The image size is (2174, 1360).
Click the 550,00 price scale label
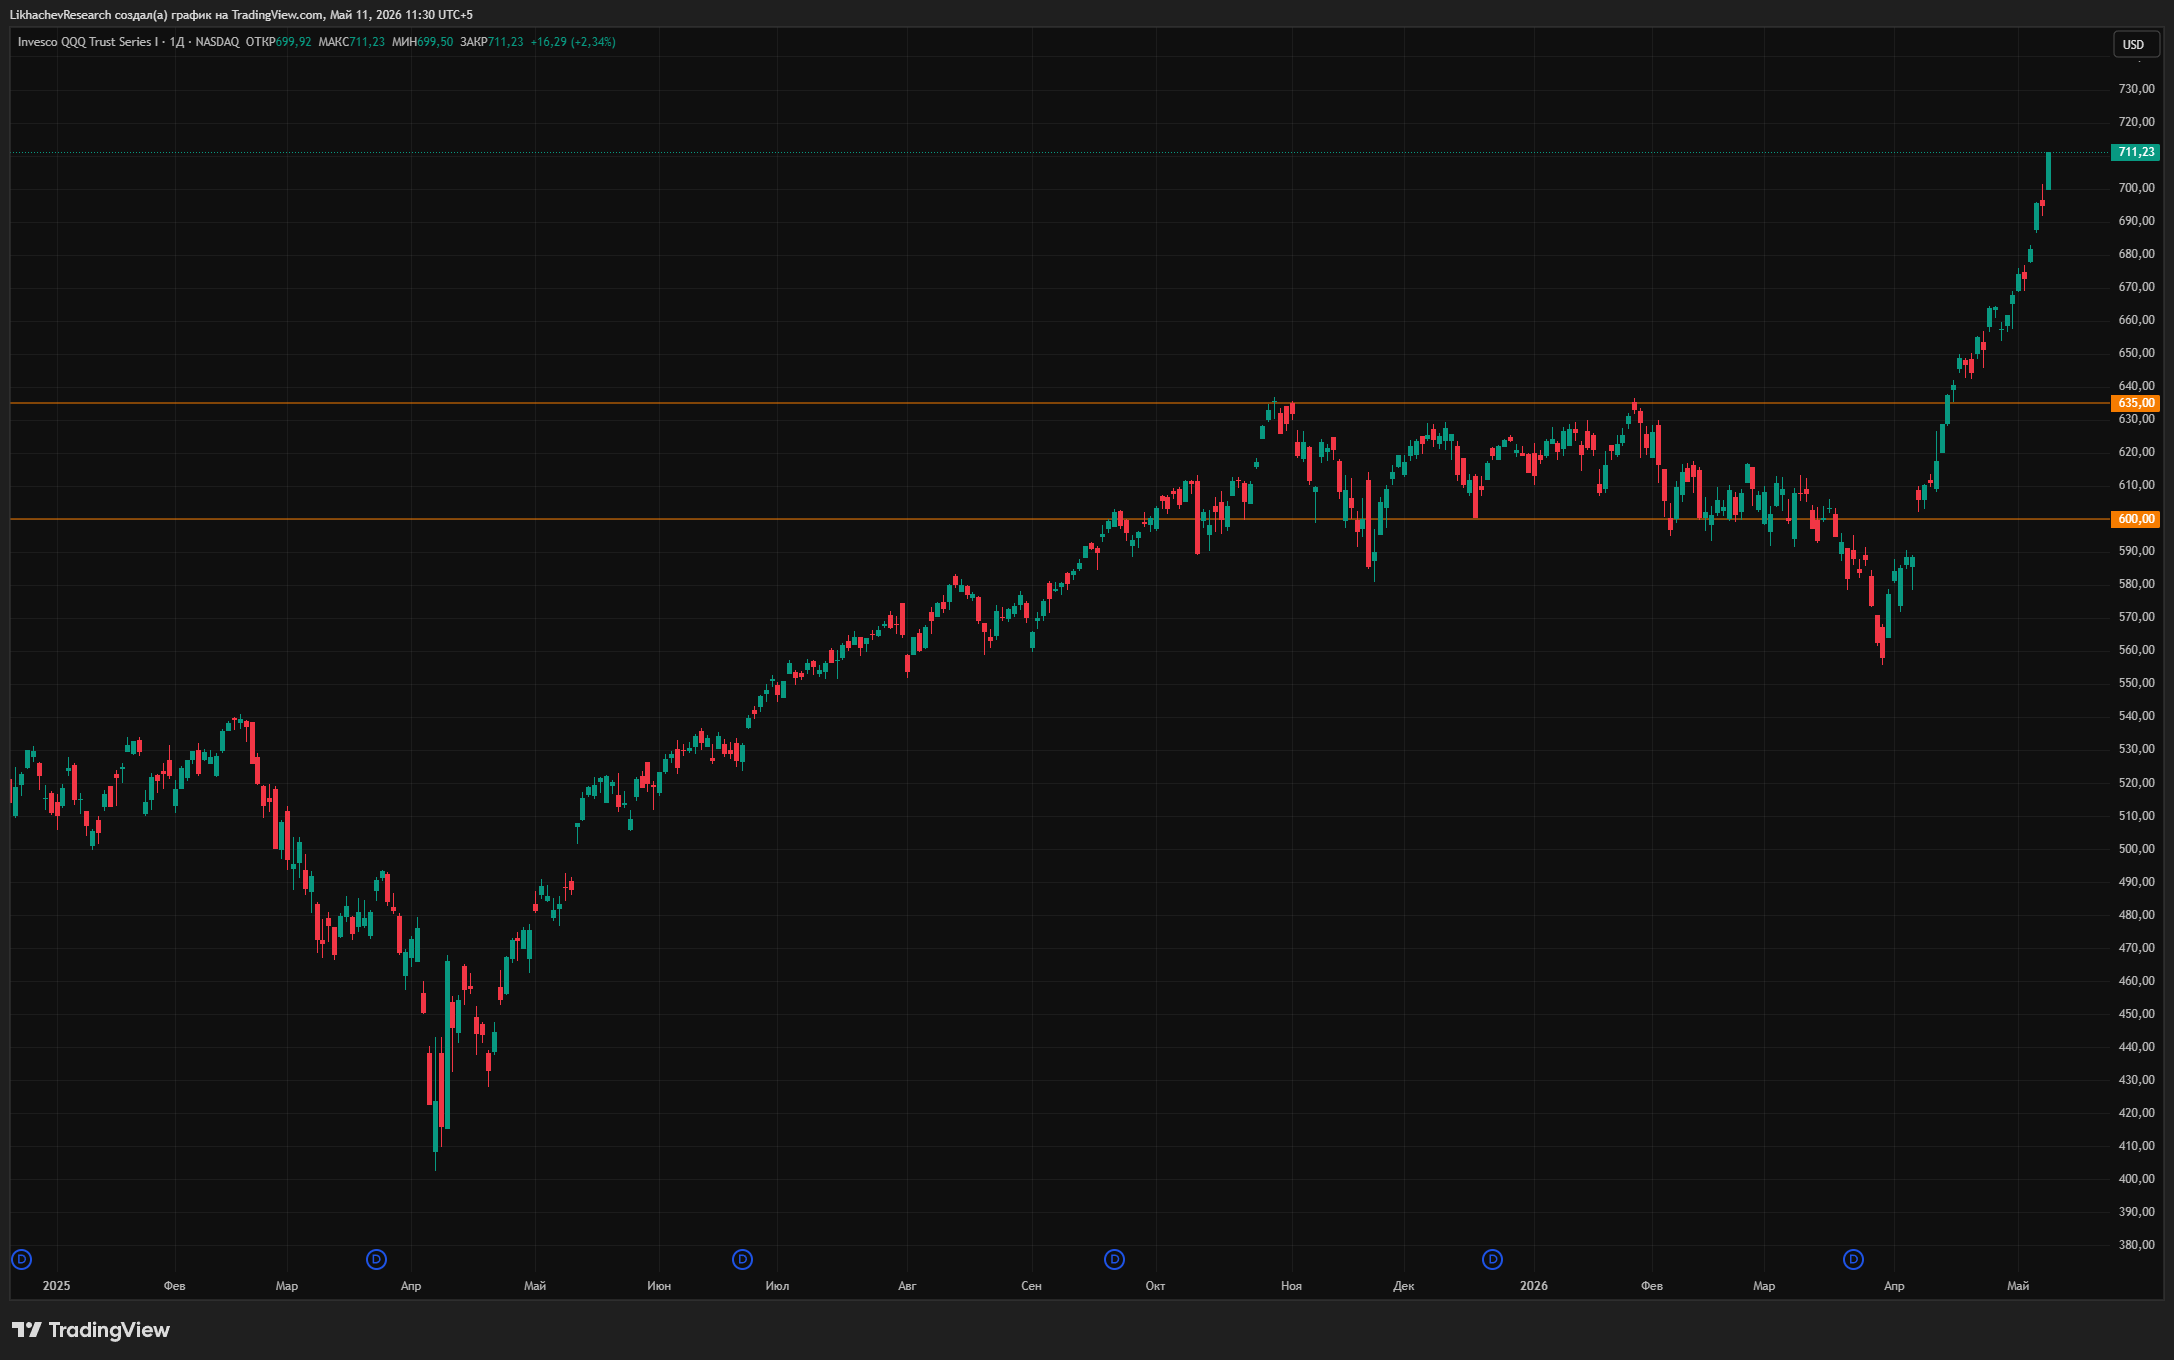point(2136,683)
